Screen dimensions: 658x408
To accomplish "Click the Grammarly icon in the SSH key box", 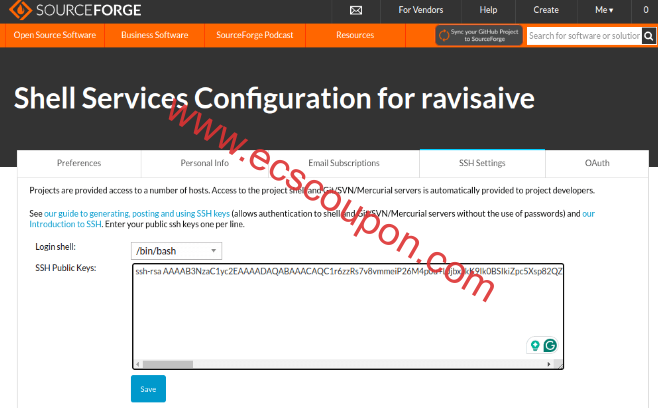I will [x=550, y=345].
